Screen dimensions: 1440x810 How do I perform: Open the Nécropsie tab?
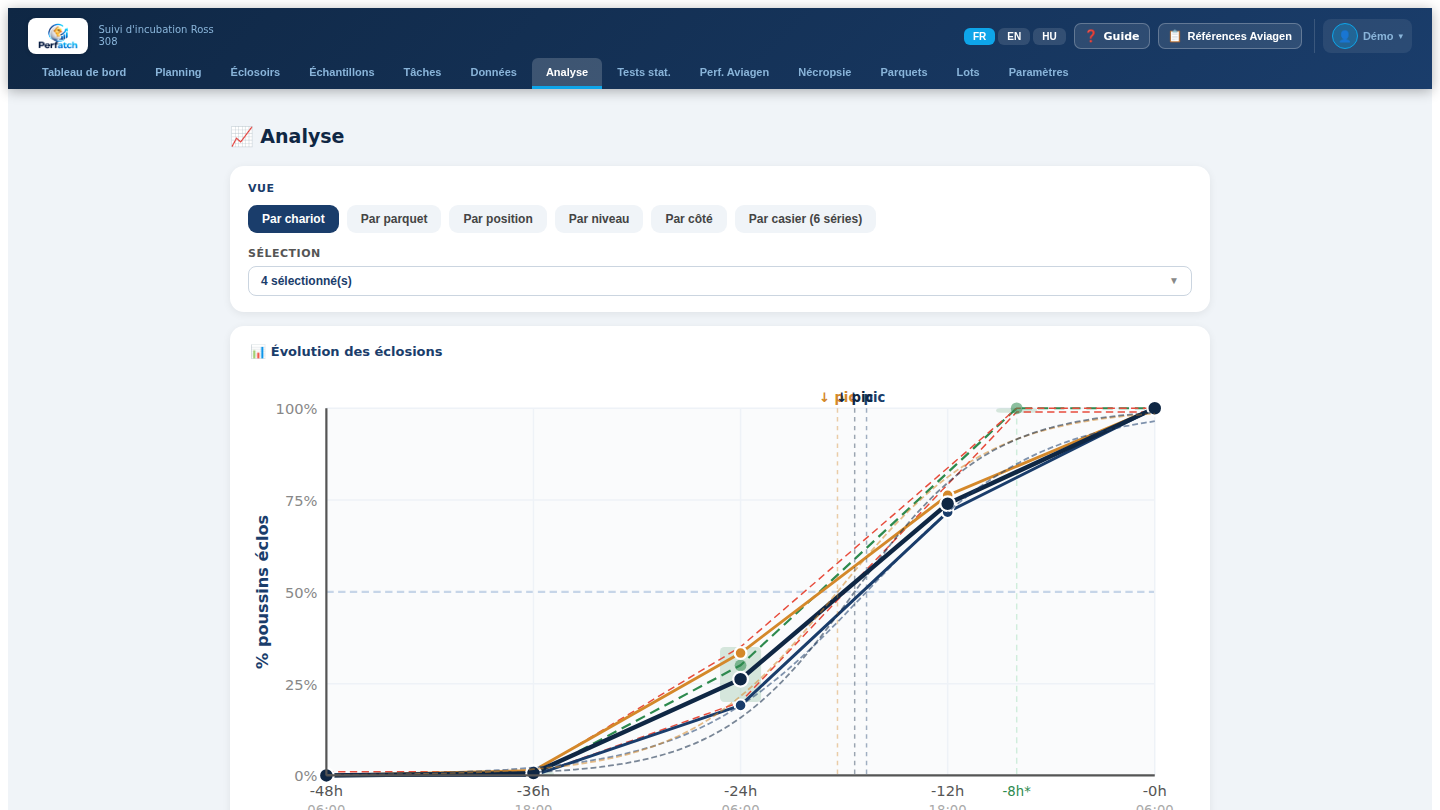coord(825,72)
